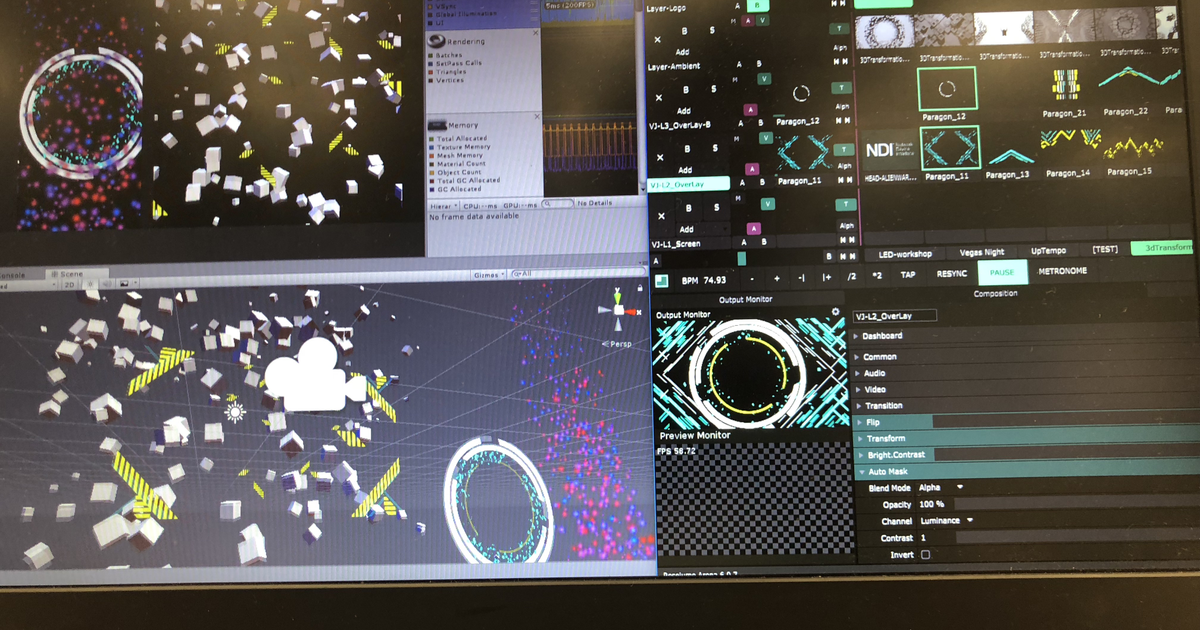Expand the Transition section

pos(858,406)
